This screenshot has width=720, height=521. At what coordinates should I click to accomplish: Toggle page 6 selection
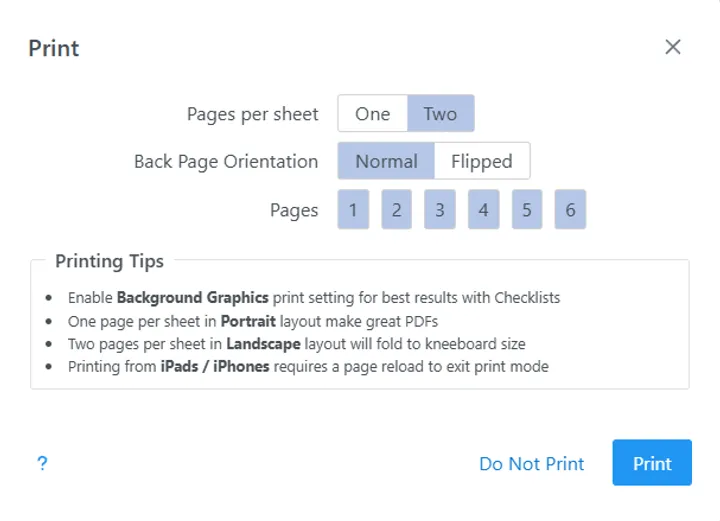(570, 210)
